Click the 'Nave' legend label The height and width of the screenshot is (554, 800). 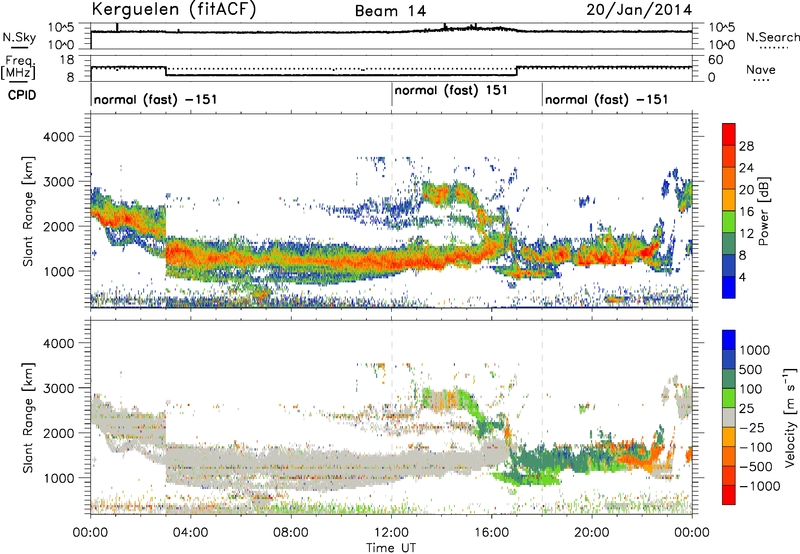coord(761,69)
